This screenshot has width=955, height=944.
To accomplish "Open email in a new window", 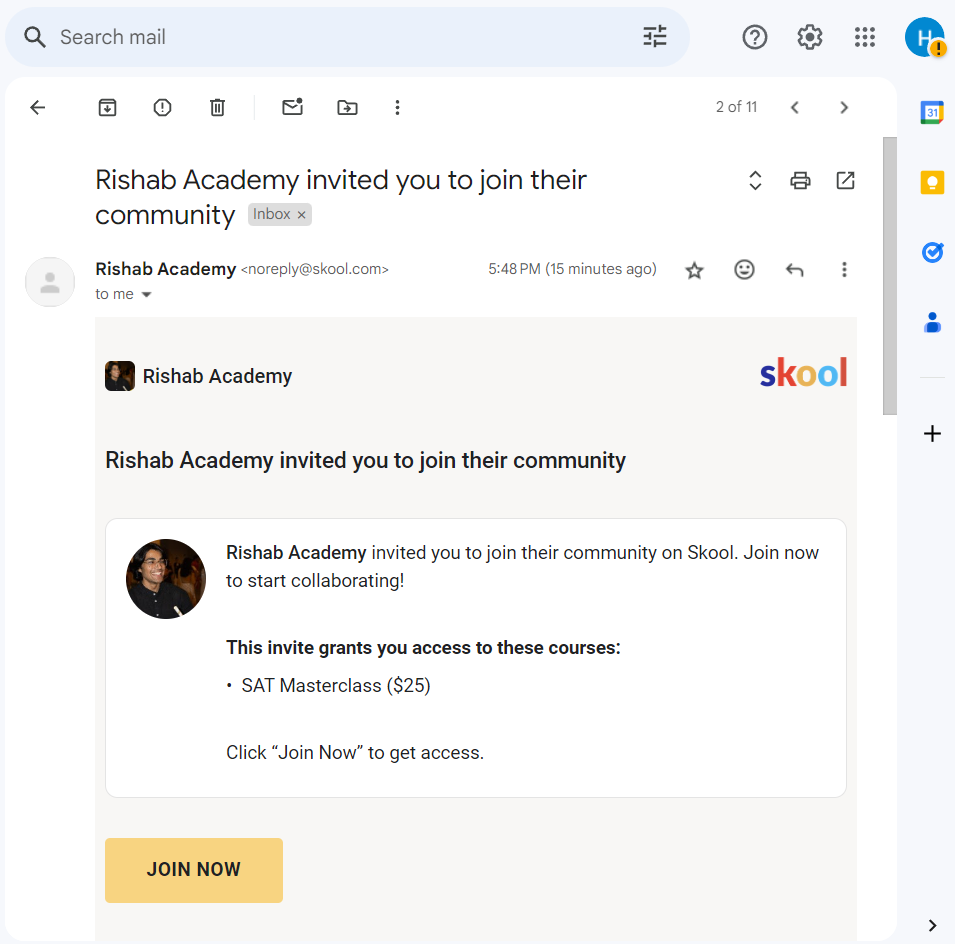I will 845,180.
